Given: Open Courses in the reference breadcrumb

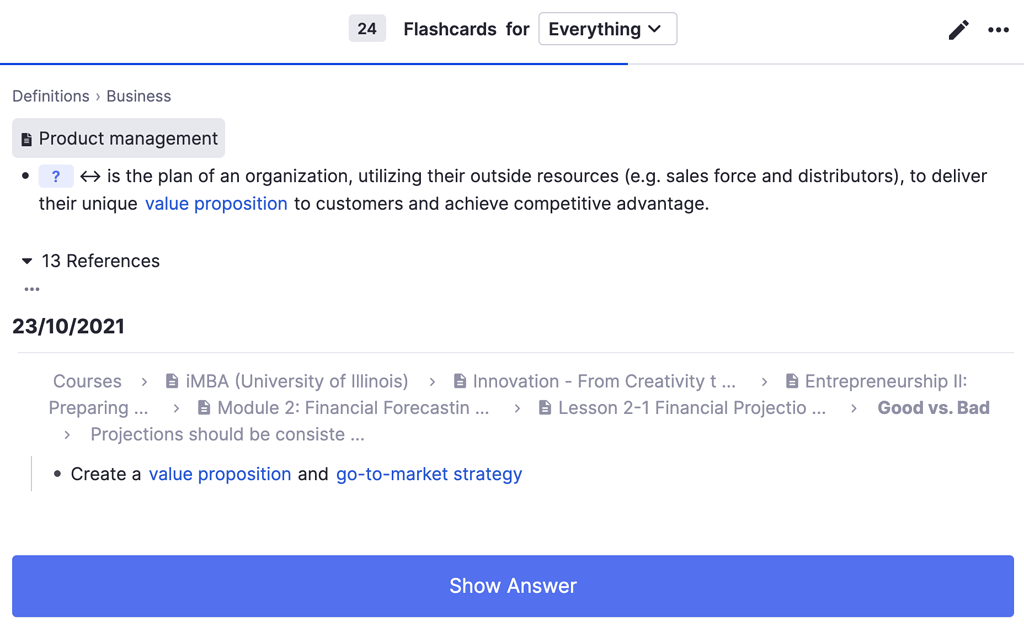Looking at the screenshot, I should tap(87, 381).
